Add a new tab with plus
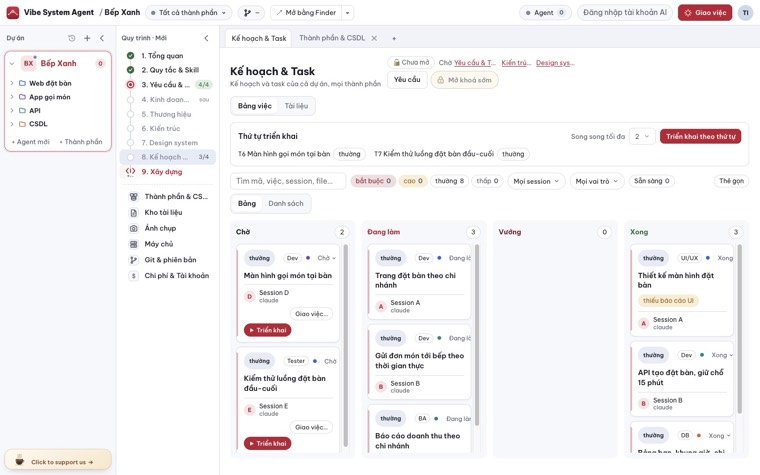 pos(394,38)
